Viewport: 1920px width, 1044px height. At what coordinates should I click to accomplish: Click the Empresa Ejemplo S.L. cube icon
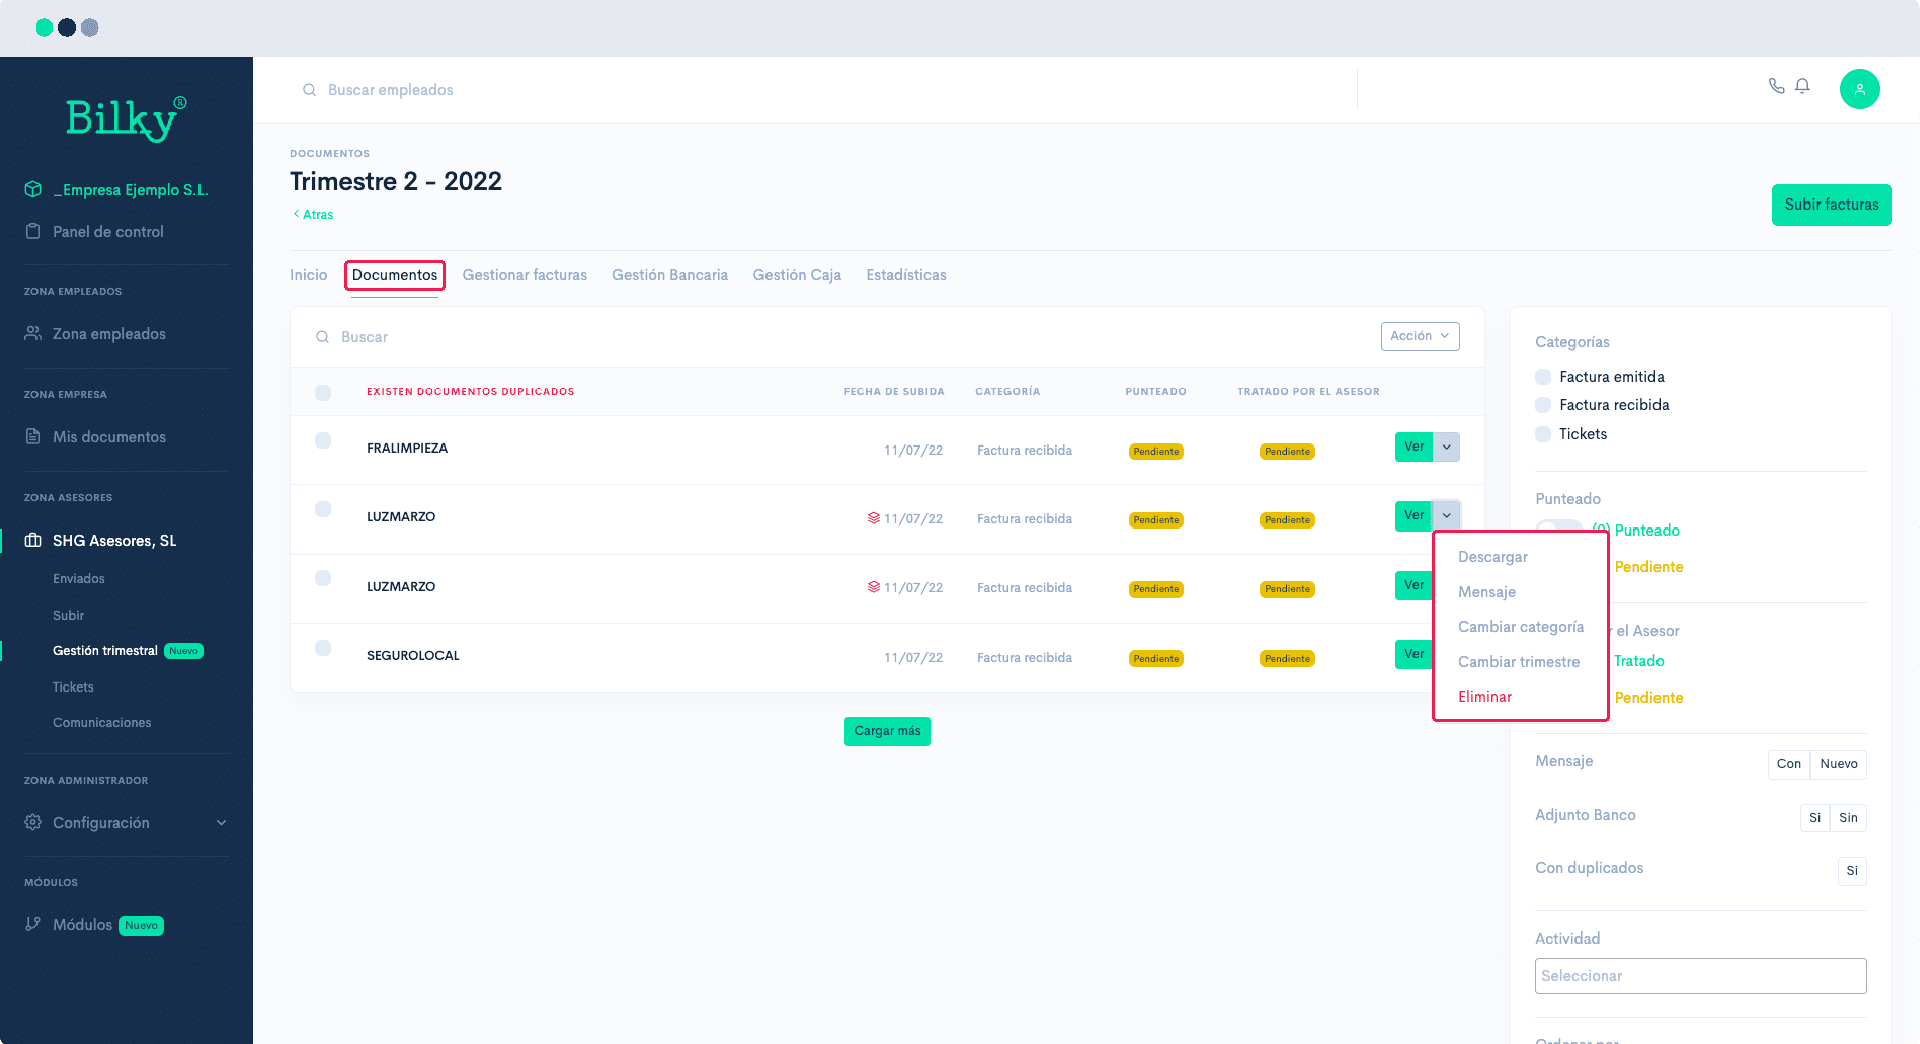click(33, 189)
